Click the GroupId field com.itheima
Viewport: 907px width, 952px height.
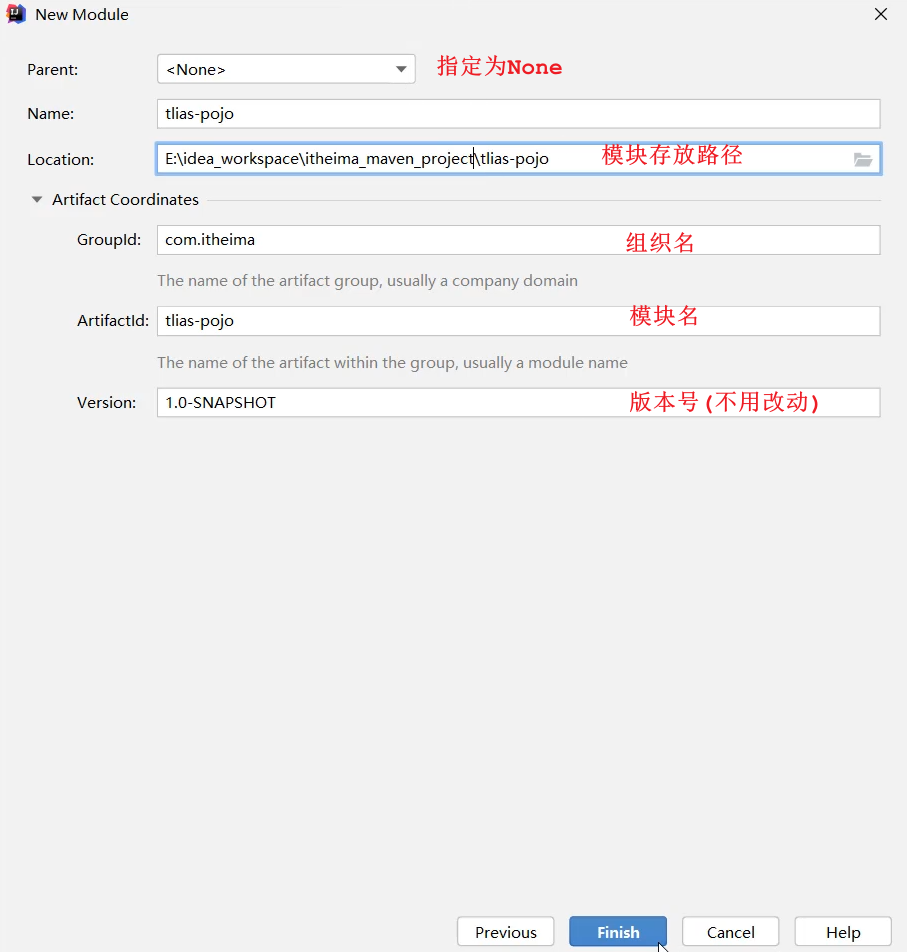coord(518,240)
